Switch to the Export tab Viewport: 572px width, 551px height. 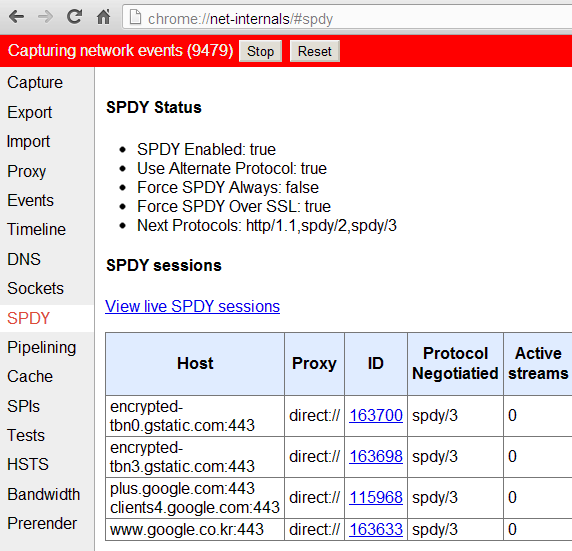pos(30,112)
